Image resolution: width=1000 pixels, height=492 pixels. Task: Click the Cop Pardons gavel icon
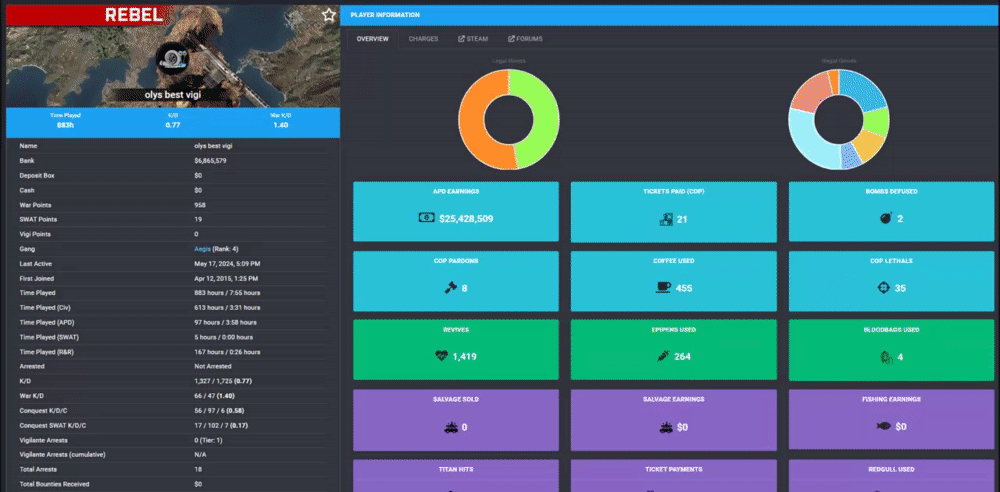click(450, 288)
